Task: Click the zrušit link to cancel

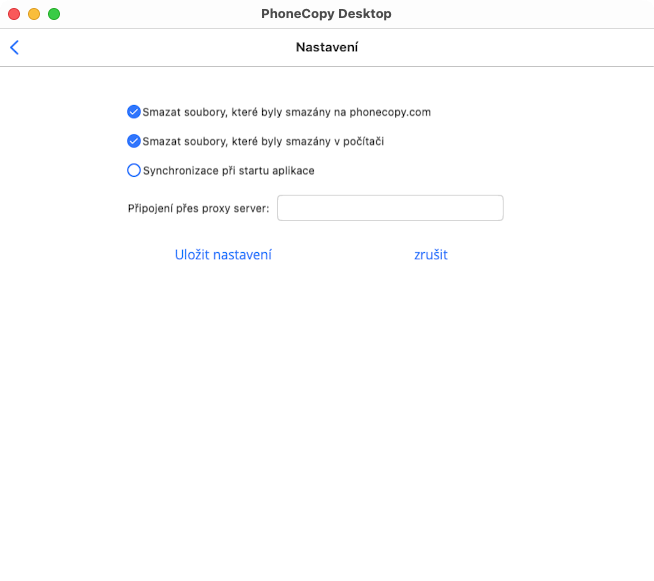Action: 431,254
